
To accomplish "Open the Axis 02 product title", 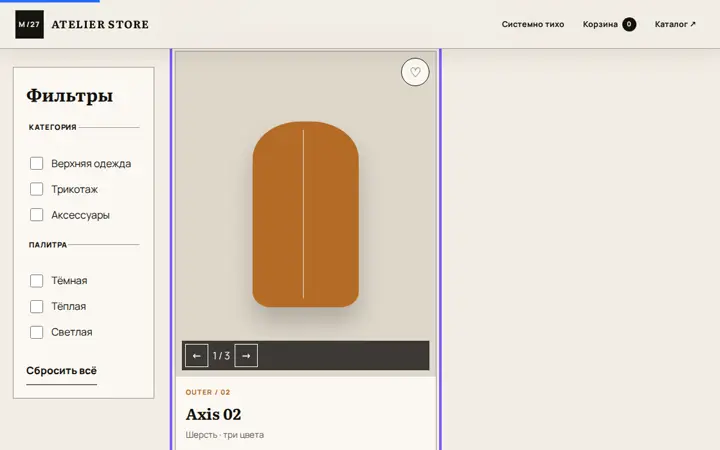I will coord(214,414).
